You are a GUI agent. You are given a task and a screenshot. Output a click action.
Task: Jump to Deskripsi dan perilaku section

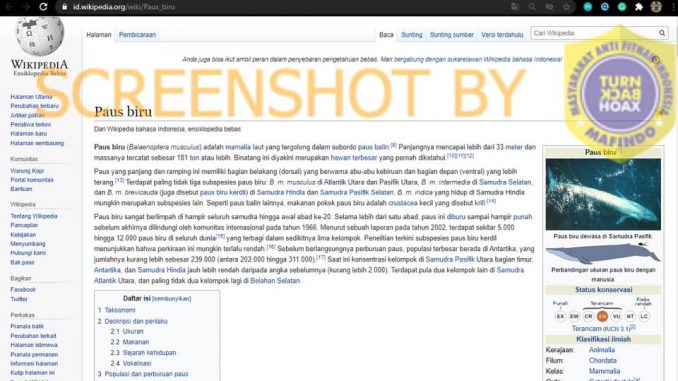(x=136, y=321)
